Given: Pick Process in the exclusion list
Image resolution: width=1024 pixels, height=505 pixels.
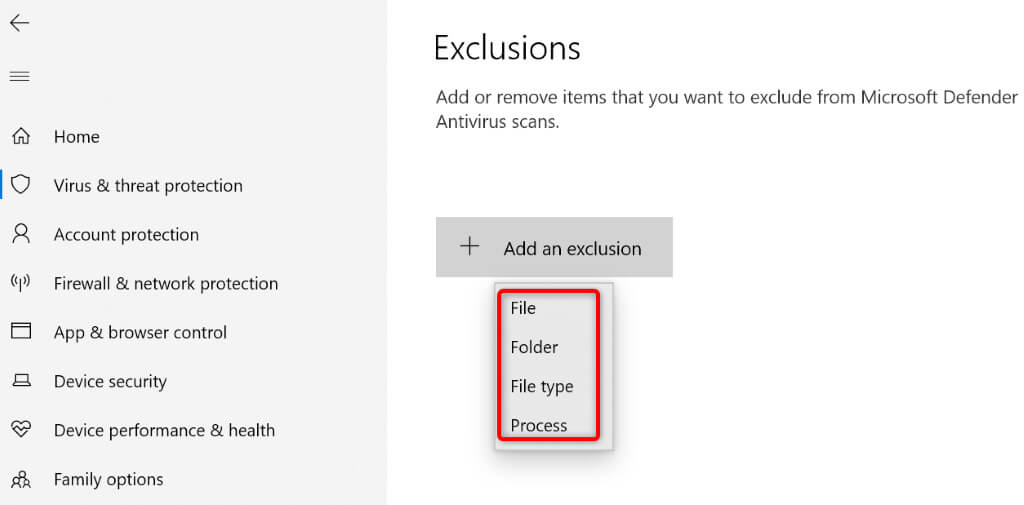Looking at the screenshot, I should (x=538, y=425).
